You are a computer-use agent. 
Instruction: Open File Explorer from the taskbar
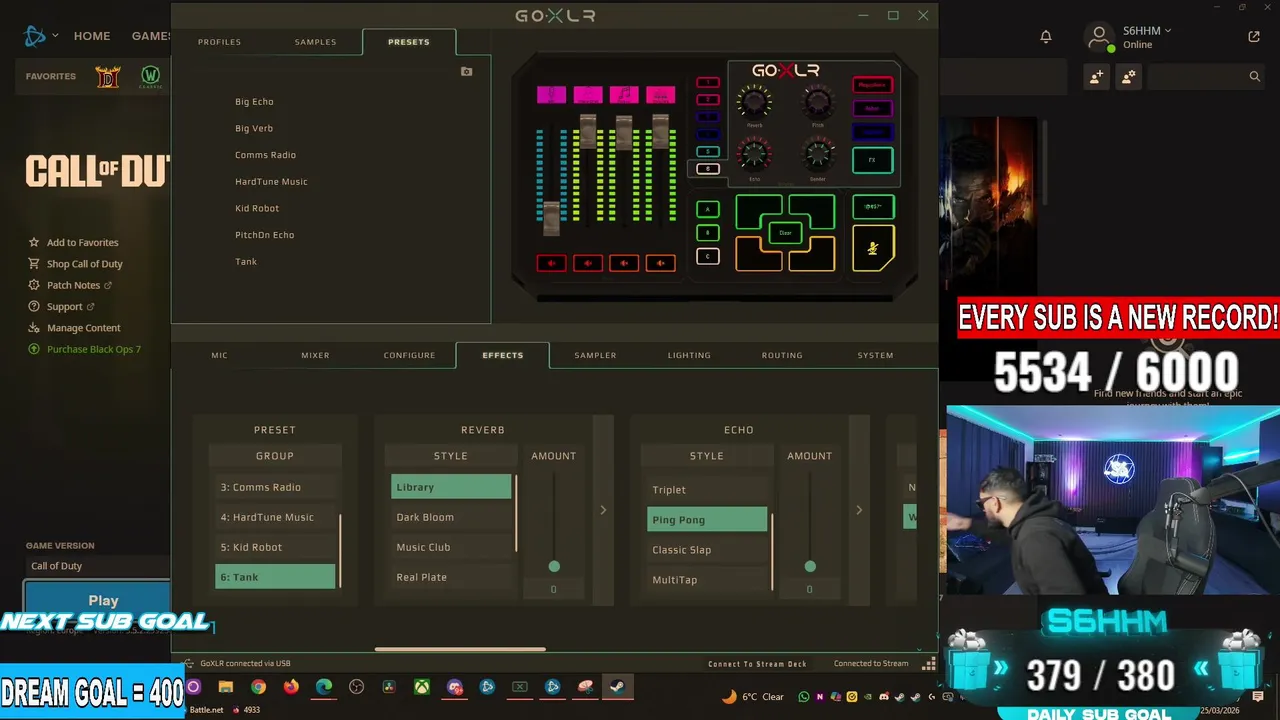pyautogui.click(x=226, y=687)
